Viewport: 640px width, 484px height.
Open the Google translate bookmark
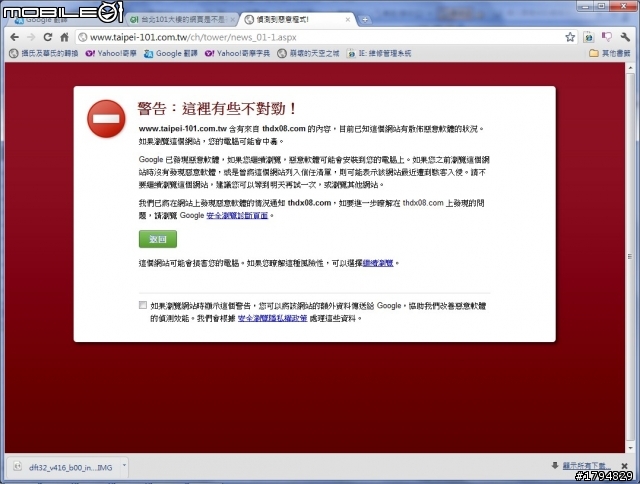point(171,53)
